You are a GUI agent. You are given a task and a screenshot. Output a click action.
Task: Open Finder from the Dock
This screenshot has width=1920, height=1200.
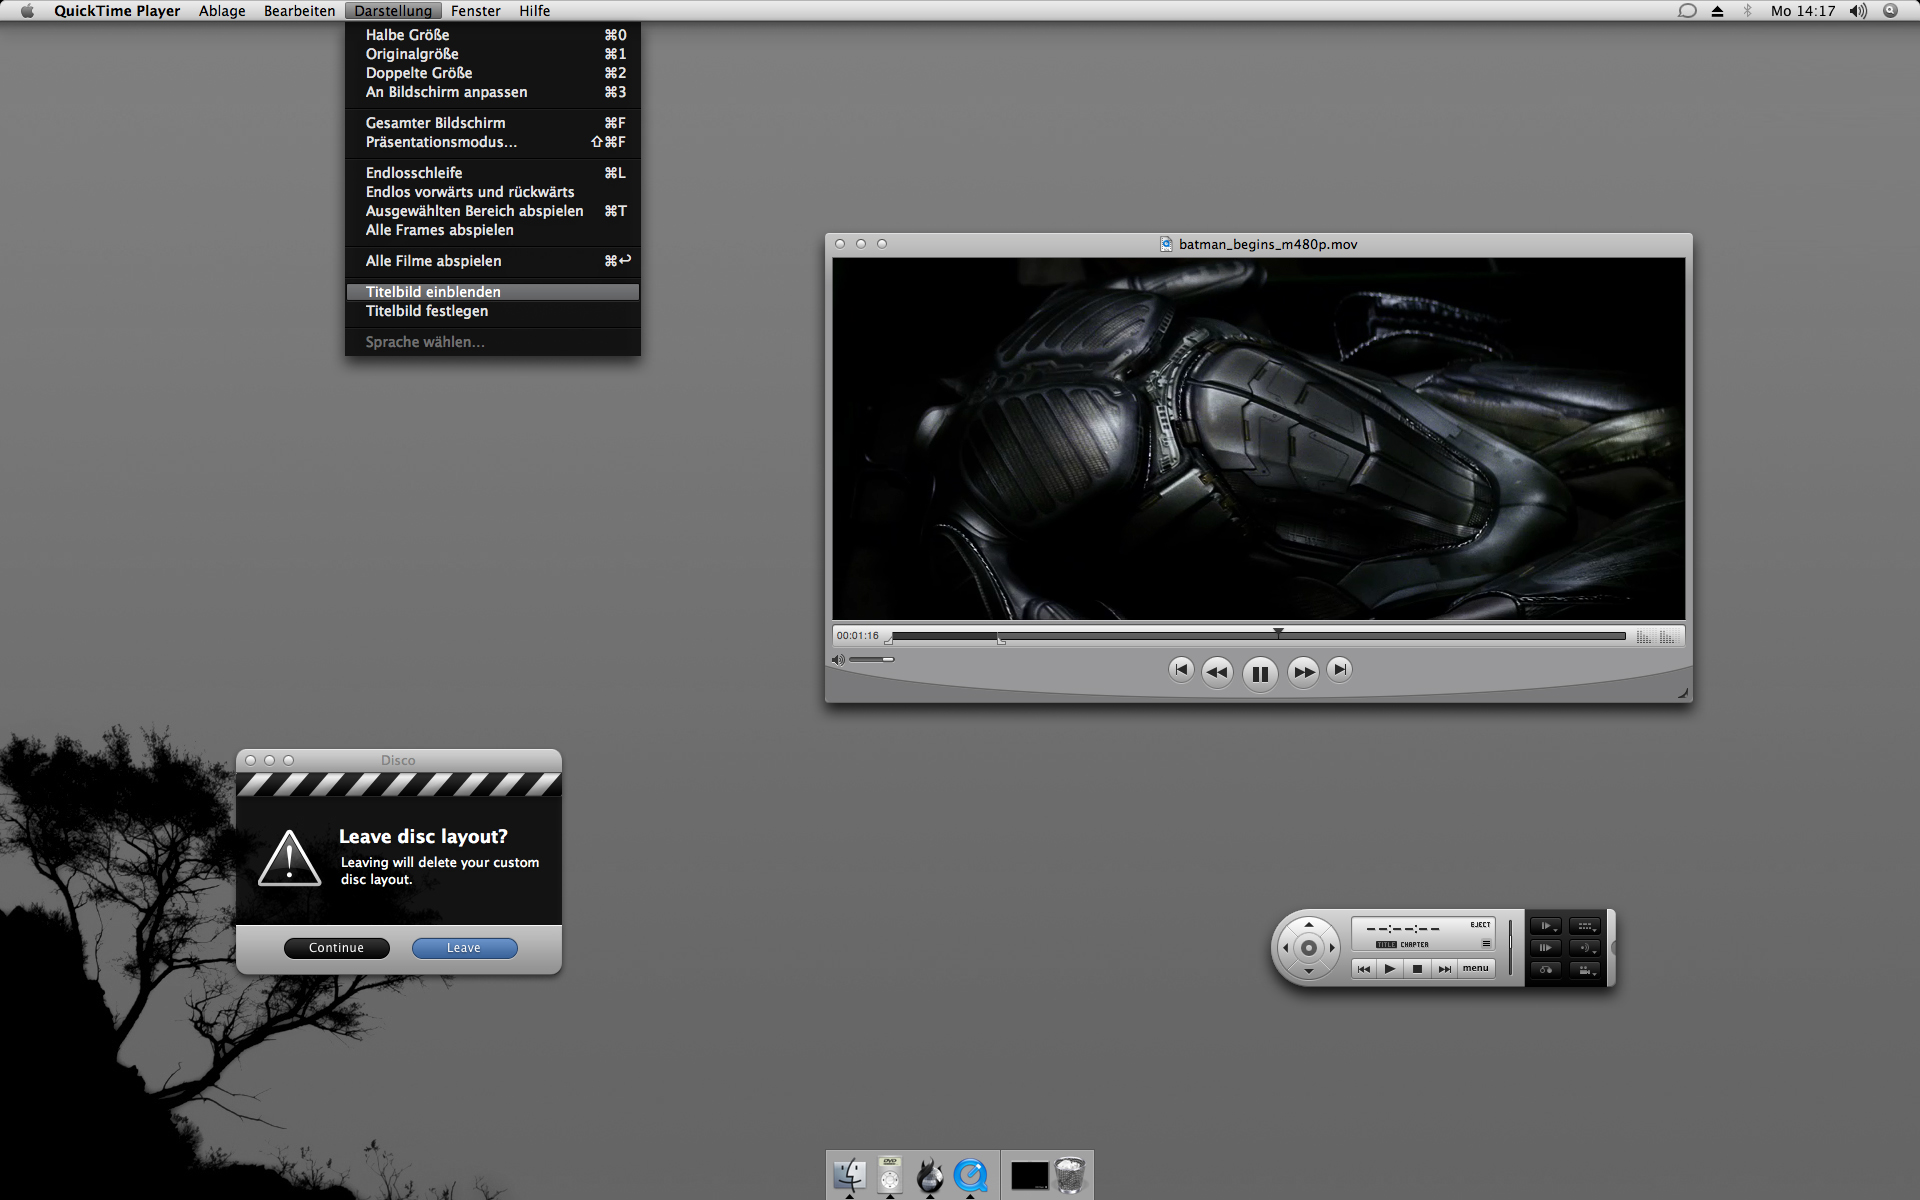point(849,1175)
